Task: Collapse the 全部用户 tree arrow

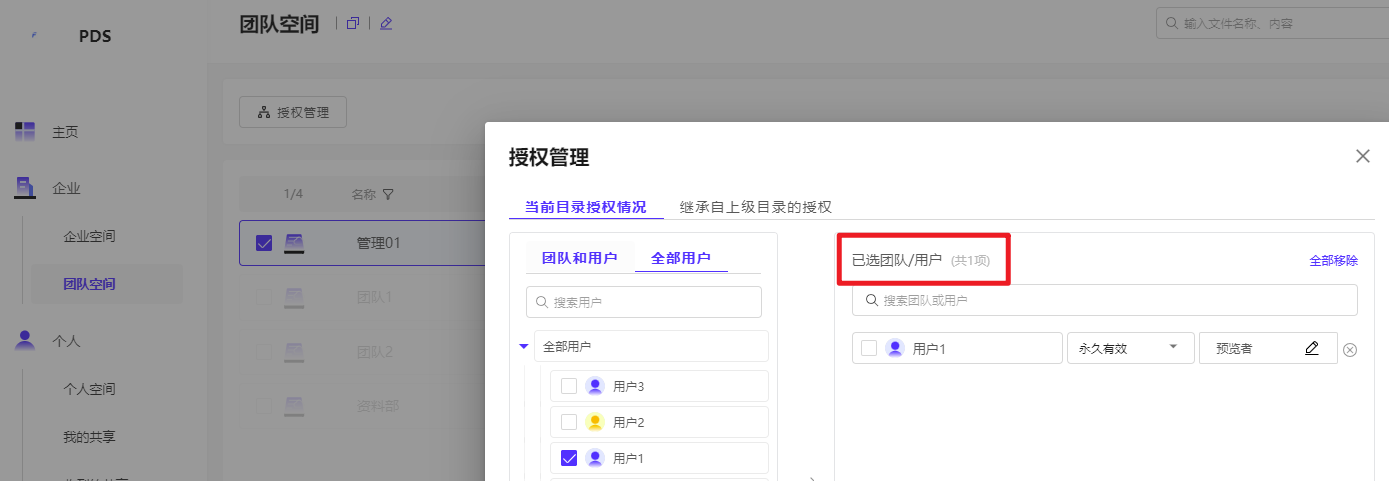Action: click(x=523, y=347)
